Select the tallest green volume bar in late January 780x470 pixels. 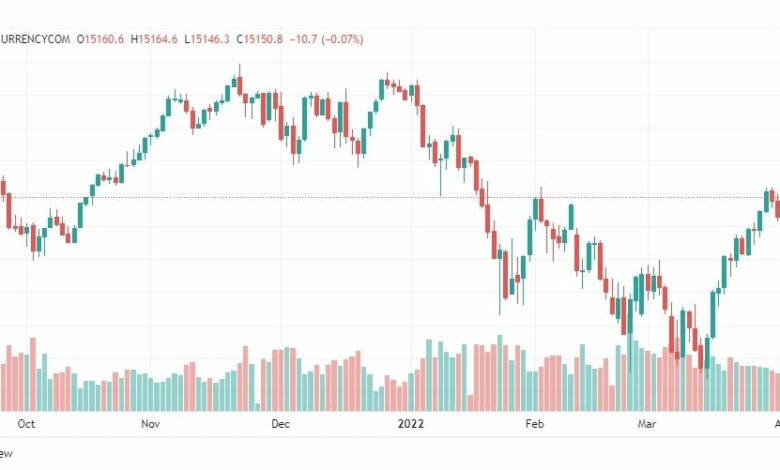tap(500, 373)
